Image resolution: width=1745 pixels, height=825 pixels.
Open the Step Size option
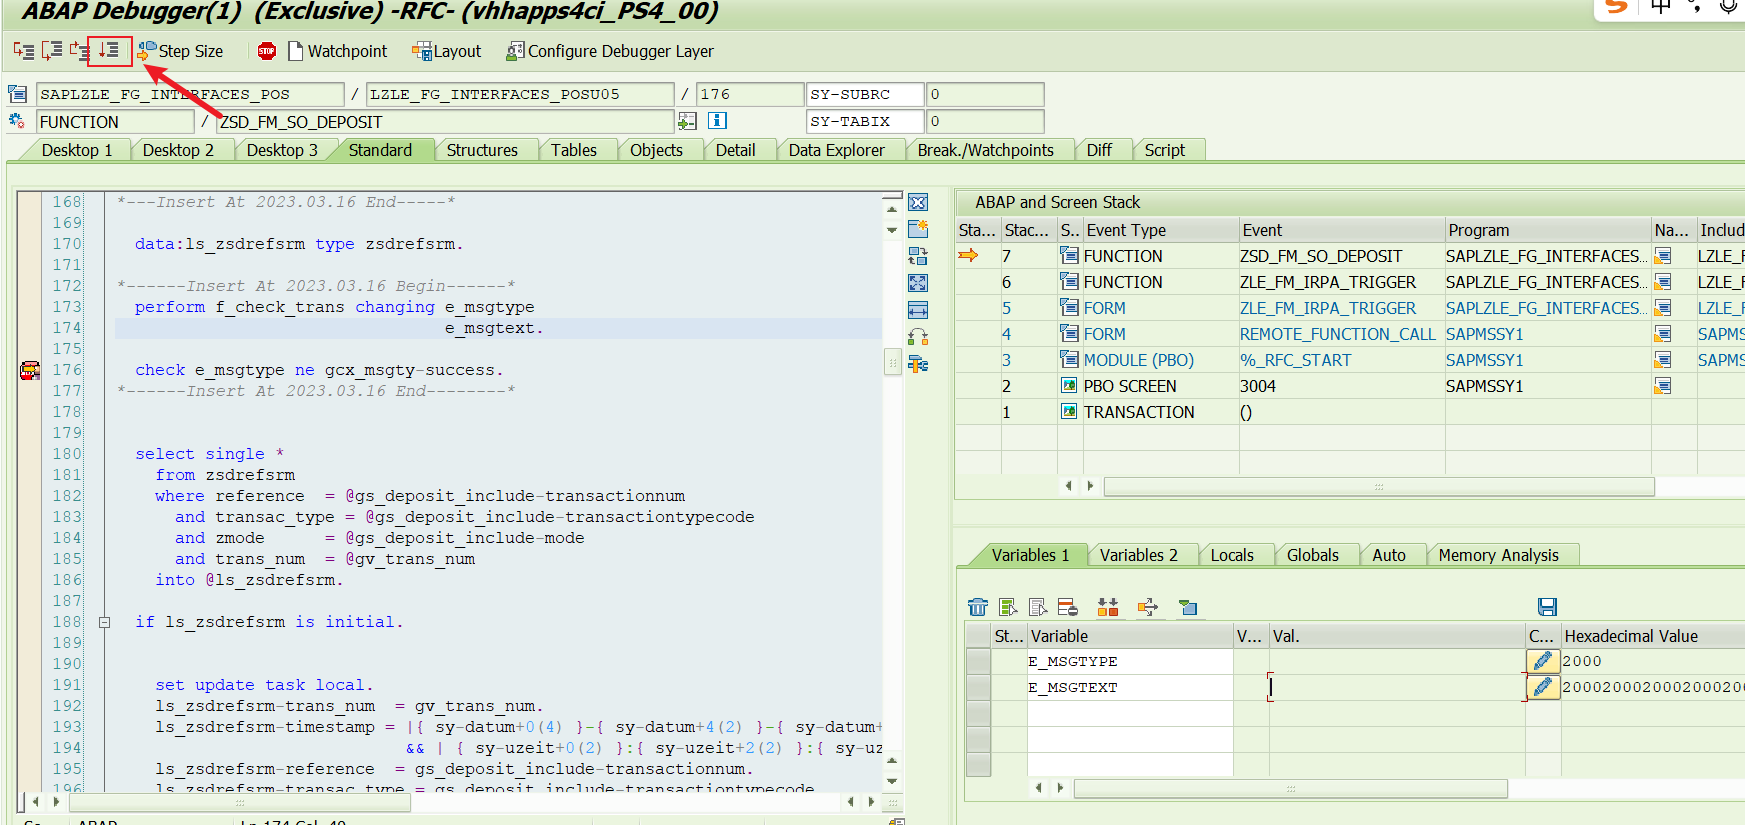click(x=181, y=51)
